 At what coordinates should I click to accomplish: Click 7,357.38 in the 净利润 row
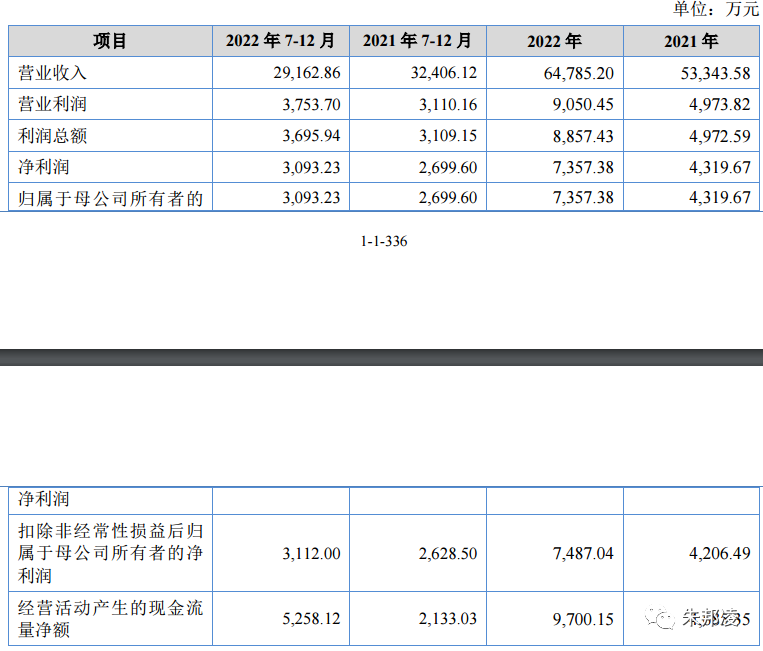583,167
